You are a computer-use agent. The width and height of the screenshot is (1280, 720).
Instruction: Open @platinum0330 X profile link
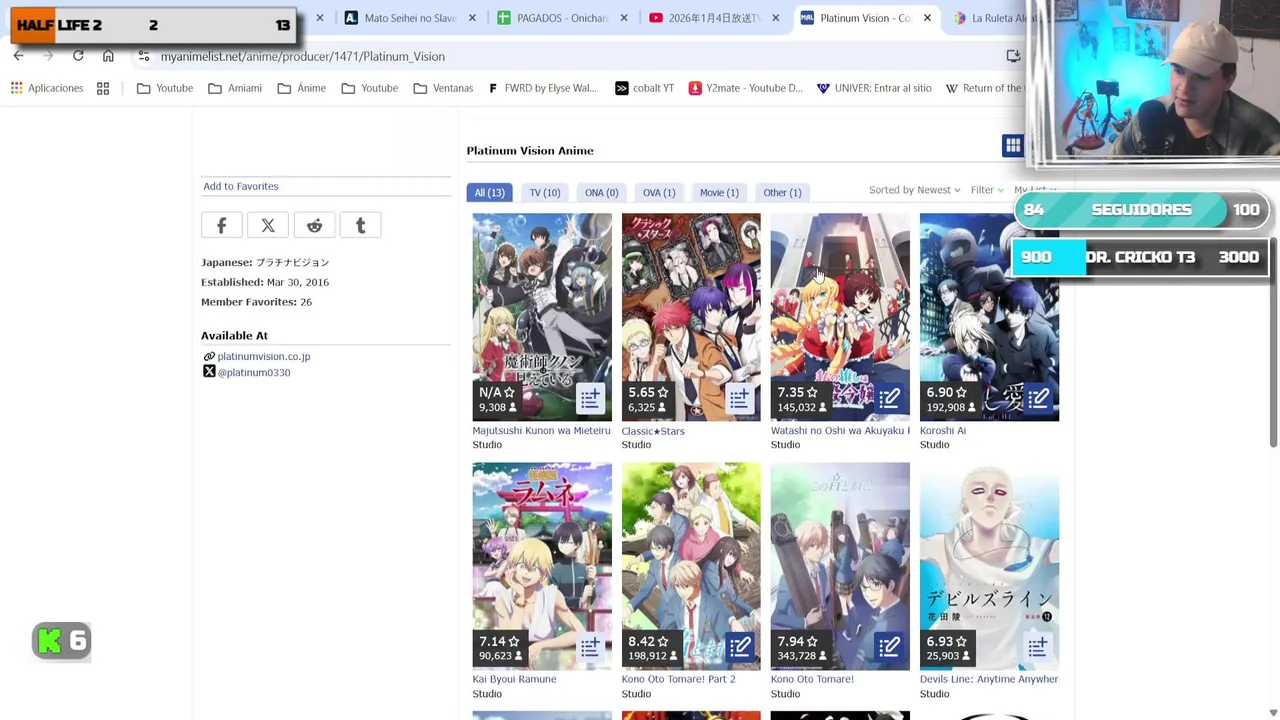pyautogui.click(x=254, y=372)
